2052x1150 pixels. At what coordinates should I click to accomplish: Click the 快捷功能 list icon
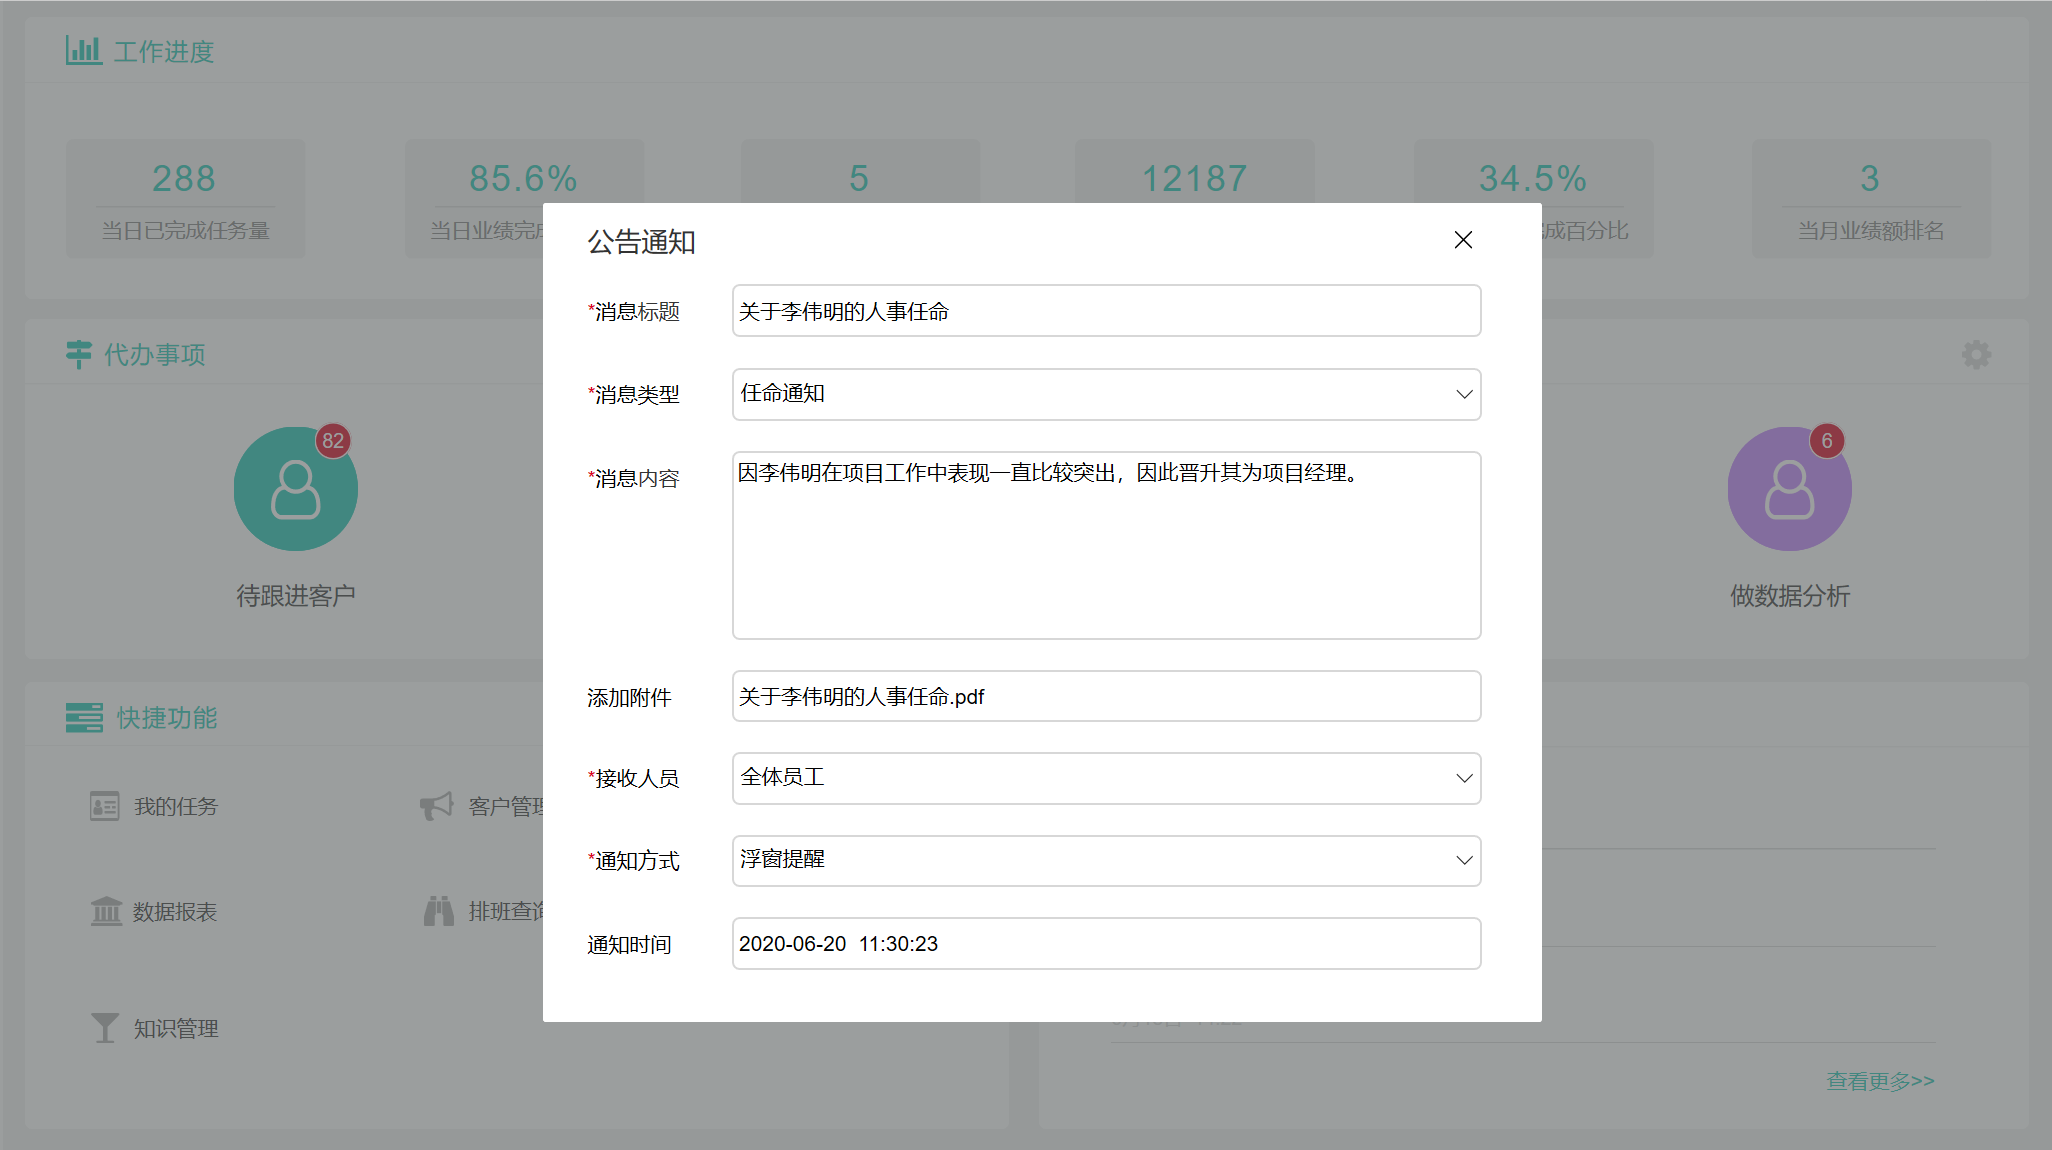(84, 717)
